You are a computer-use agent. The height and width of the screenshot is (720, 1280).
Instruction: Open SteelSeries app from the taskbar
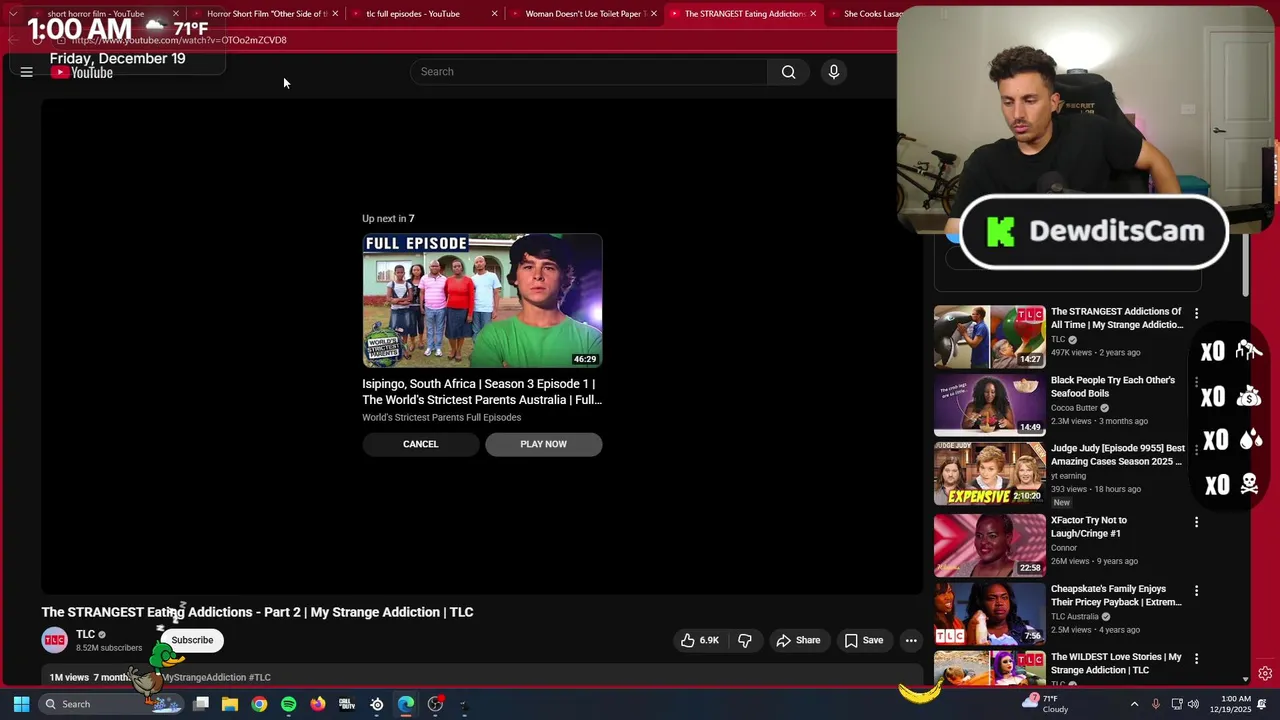pyautogui.click(x=377, y=704)
